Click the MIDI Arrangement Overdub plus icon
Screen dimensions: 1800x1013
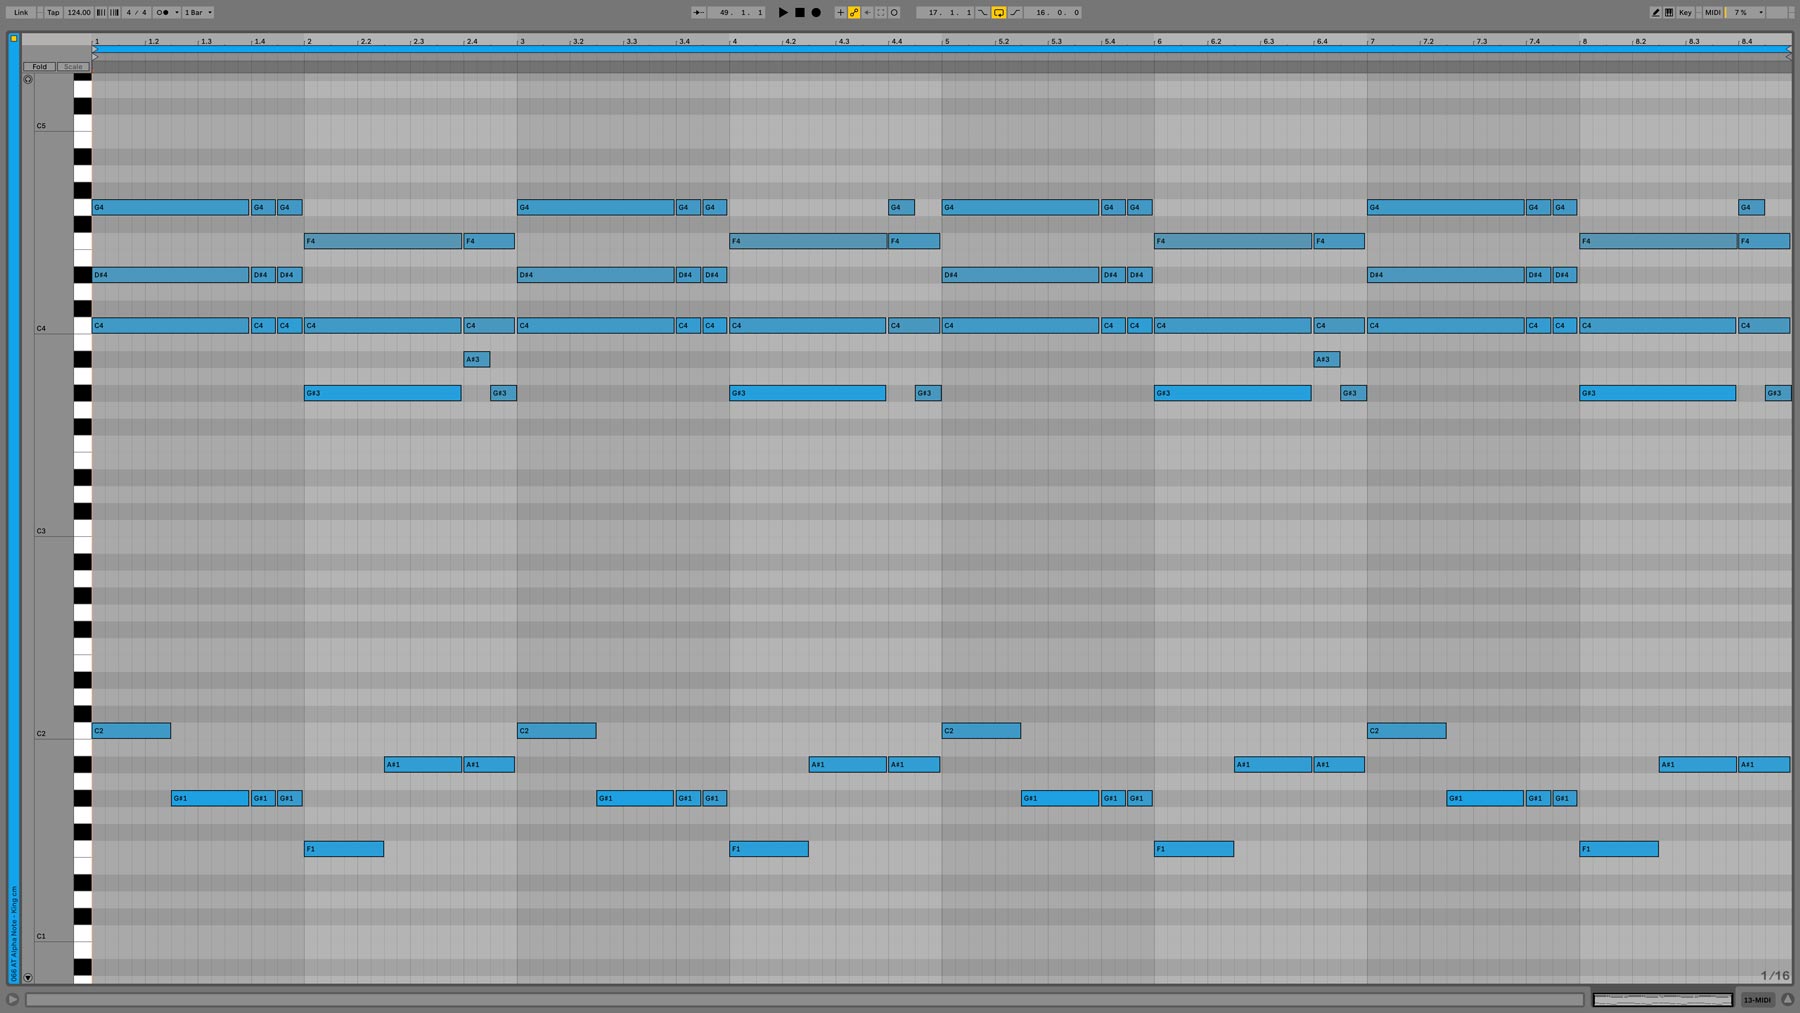pyautogui.click(x=840, y=13)
